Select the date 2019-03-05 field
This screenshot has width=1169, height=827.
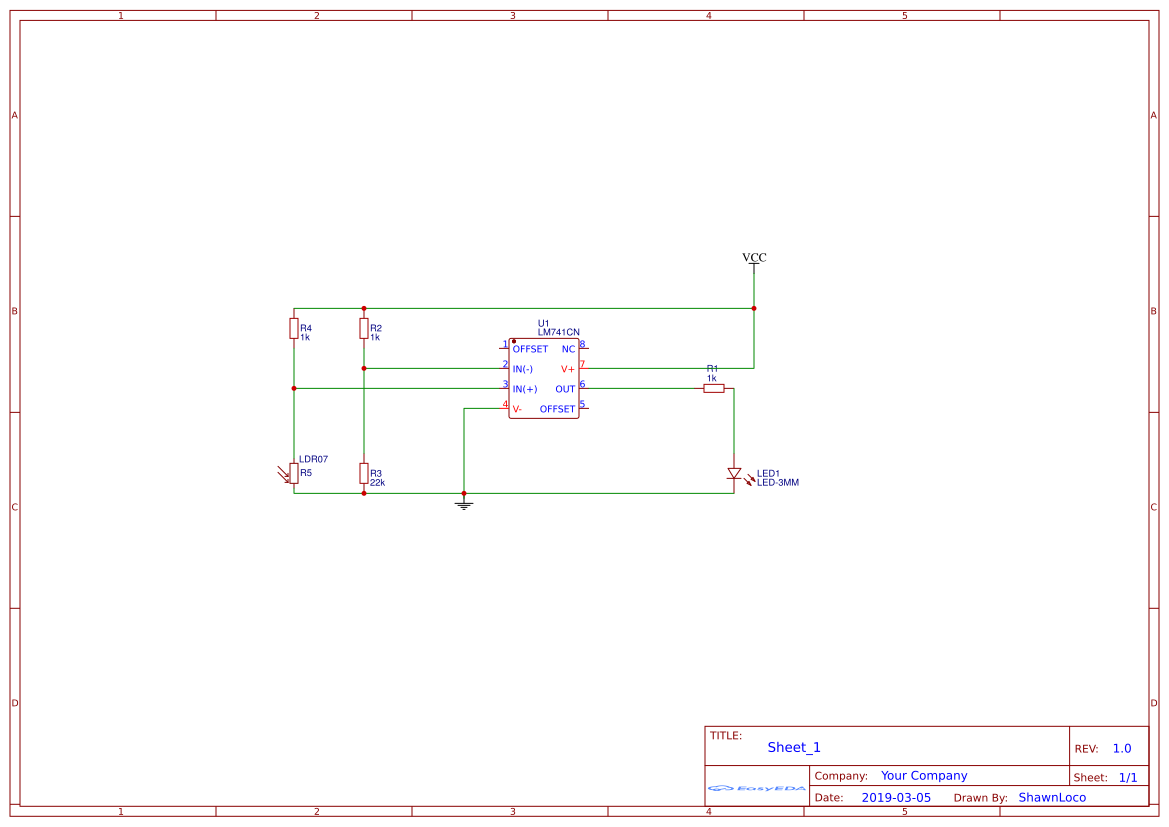click(896, 797)
